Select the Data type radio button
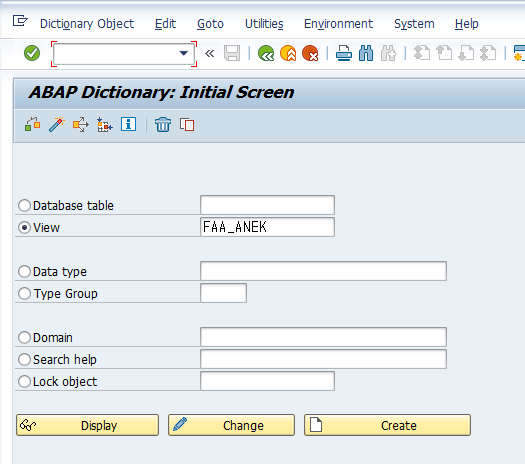The width and height of the screenshot is (525, 464). coord(24,272)
